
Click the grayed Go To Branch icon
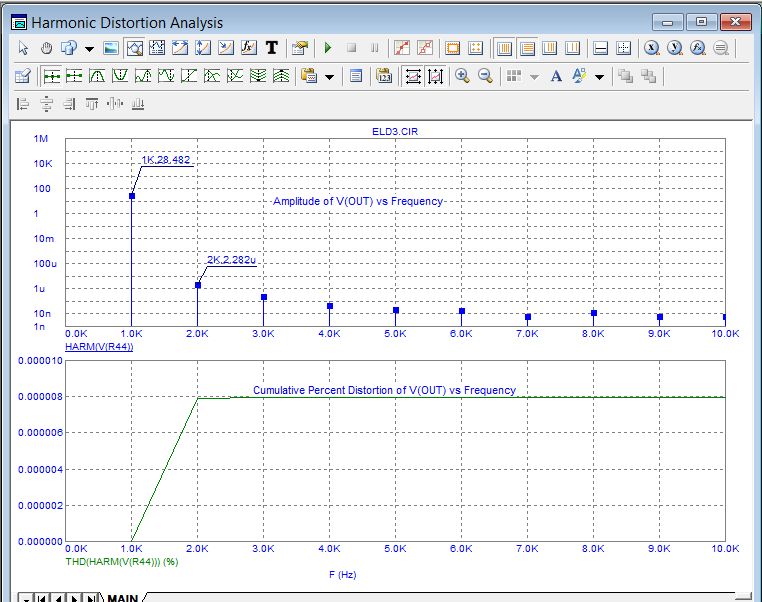click(x=721, y=48)
